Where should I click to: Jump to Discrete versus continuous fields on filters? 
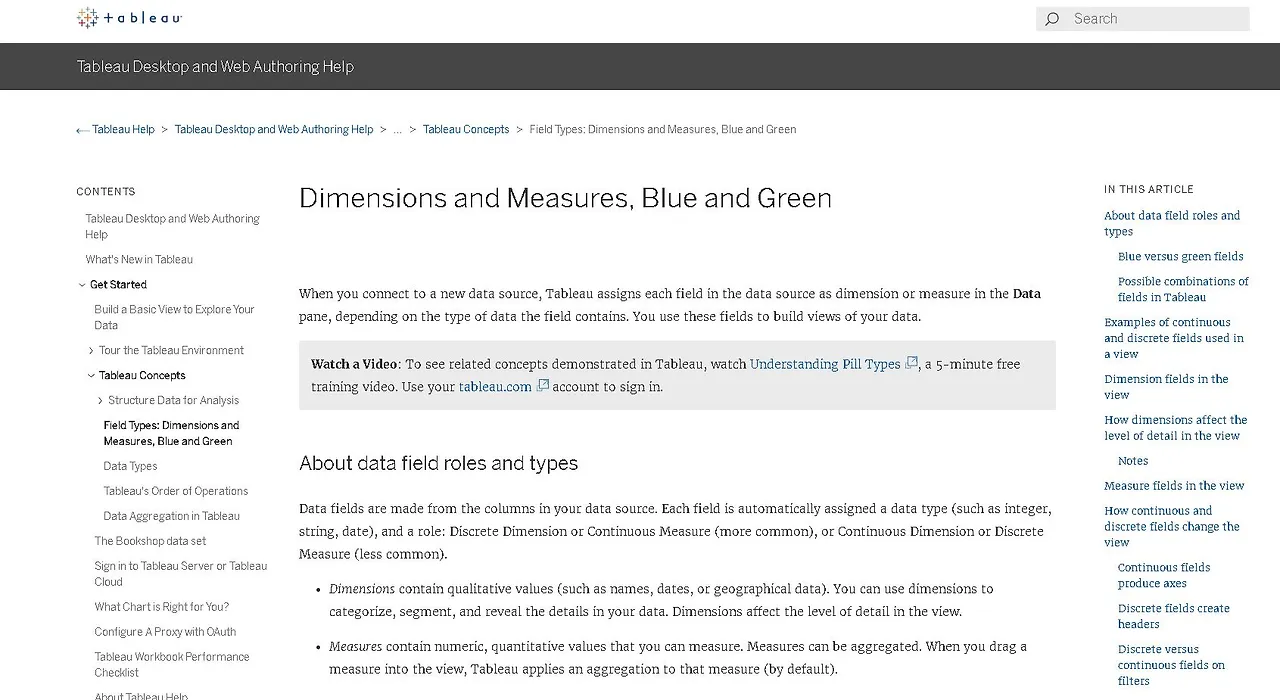coord(1171,666)
